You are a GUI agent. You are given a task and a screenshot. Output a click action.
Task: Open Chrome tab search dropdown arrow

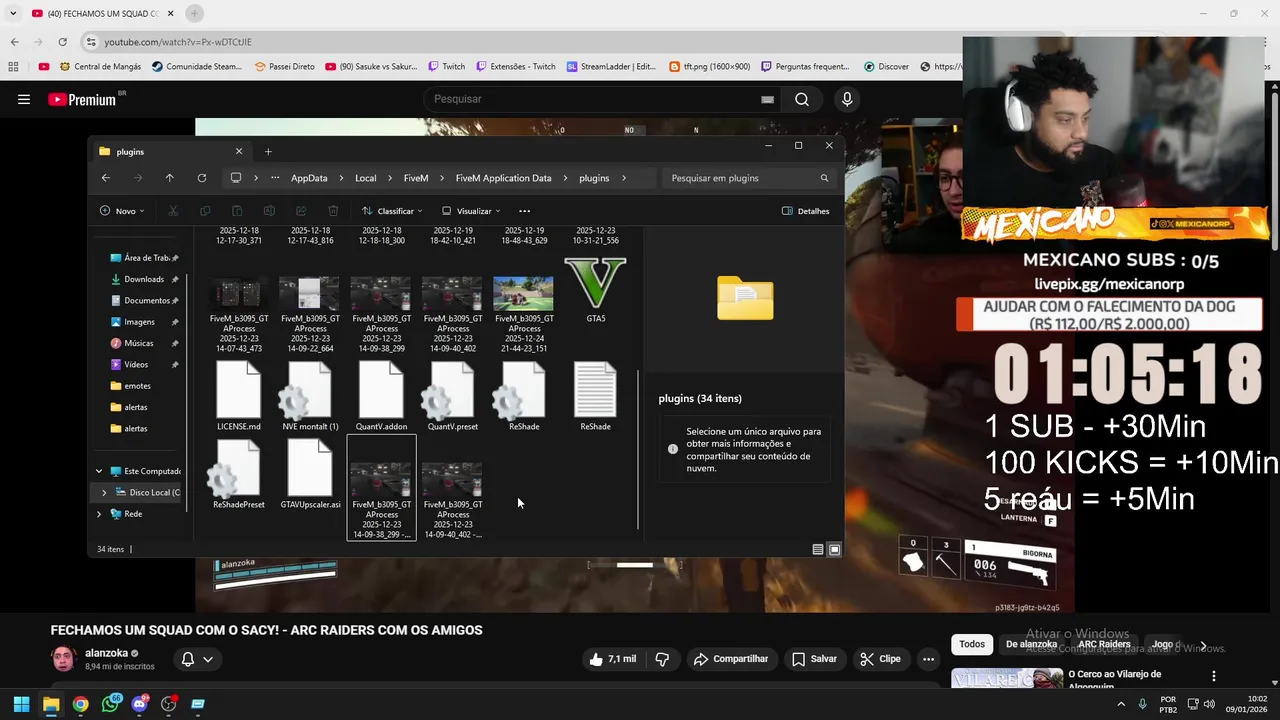pos(13,13)
